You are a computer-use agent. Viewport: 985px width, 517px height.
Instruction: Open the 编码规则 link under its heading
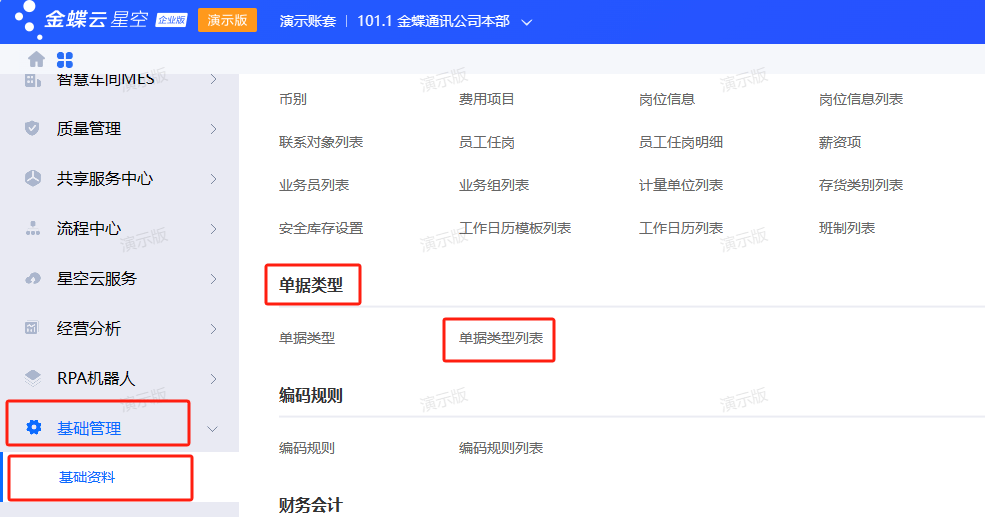[307, 448]
